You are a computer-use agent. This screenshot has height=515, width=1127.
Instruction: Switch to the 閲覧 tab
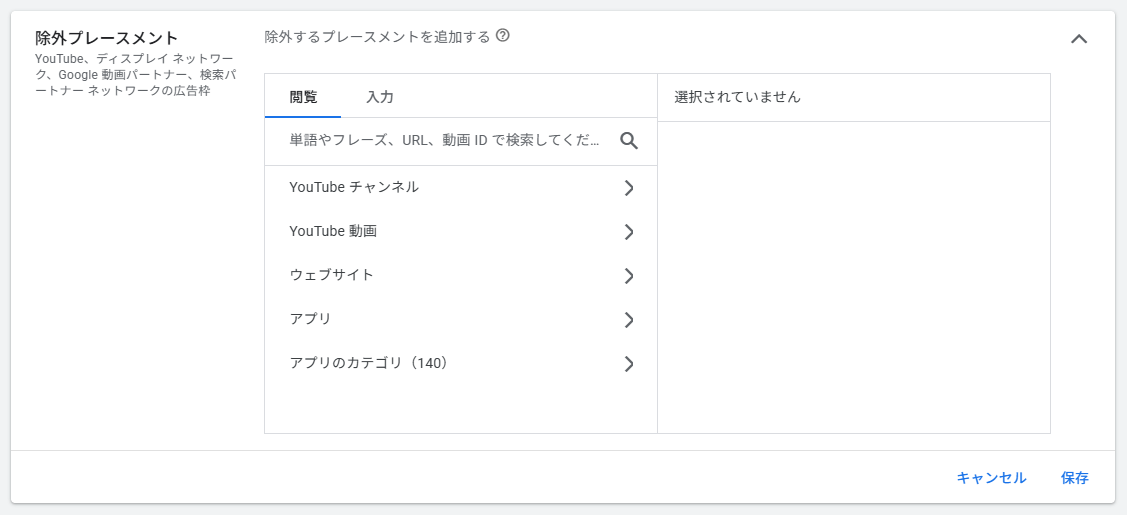303,97
